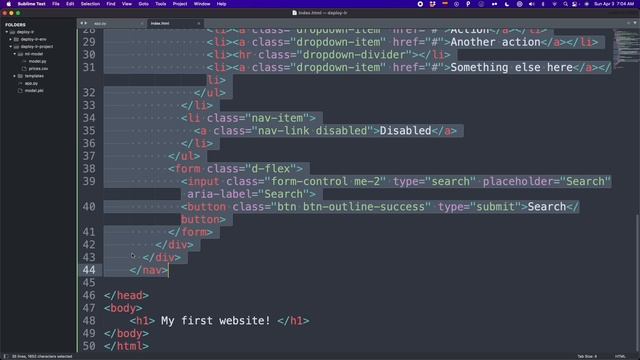Screen dimensions: 640x360
Task: Open the View menu
Action: click(x=127, y=4)
